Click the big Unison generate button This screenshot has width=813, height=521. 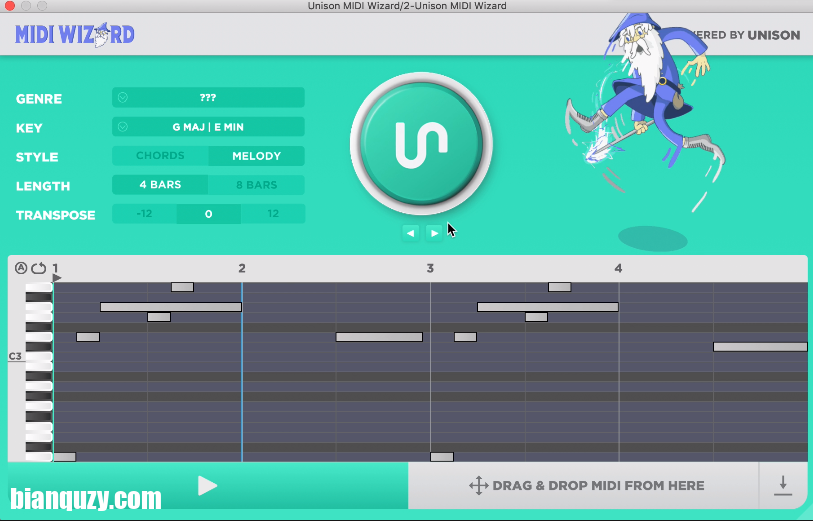click(x=421, y=144)
